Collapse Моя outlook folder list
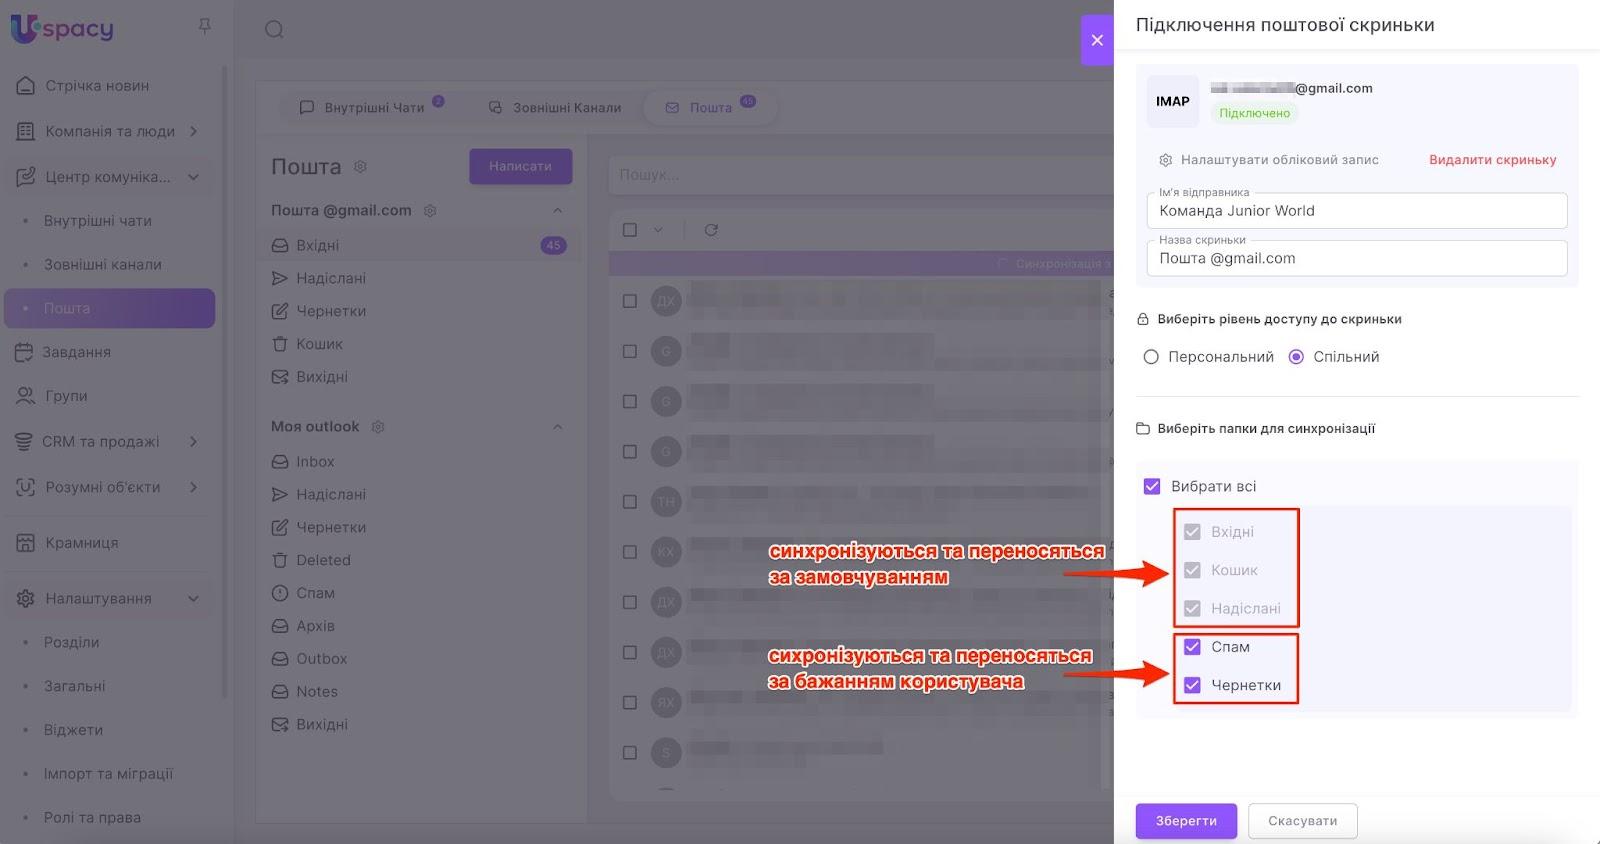Screen dimensions: 1600x844 pos(558,427)
